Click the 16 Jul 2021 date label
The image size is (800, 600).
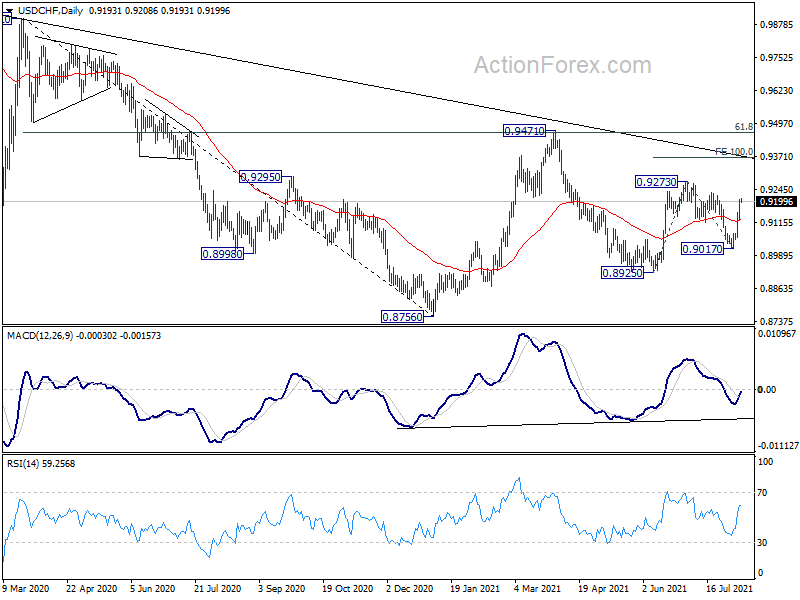(x=730, y=588)
